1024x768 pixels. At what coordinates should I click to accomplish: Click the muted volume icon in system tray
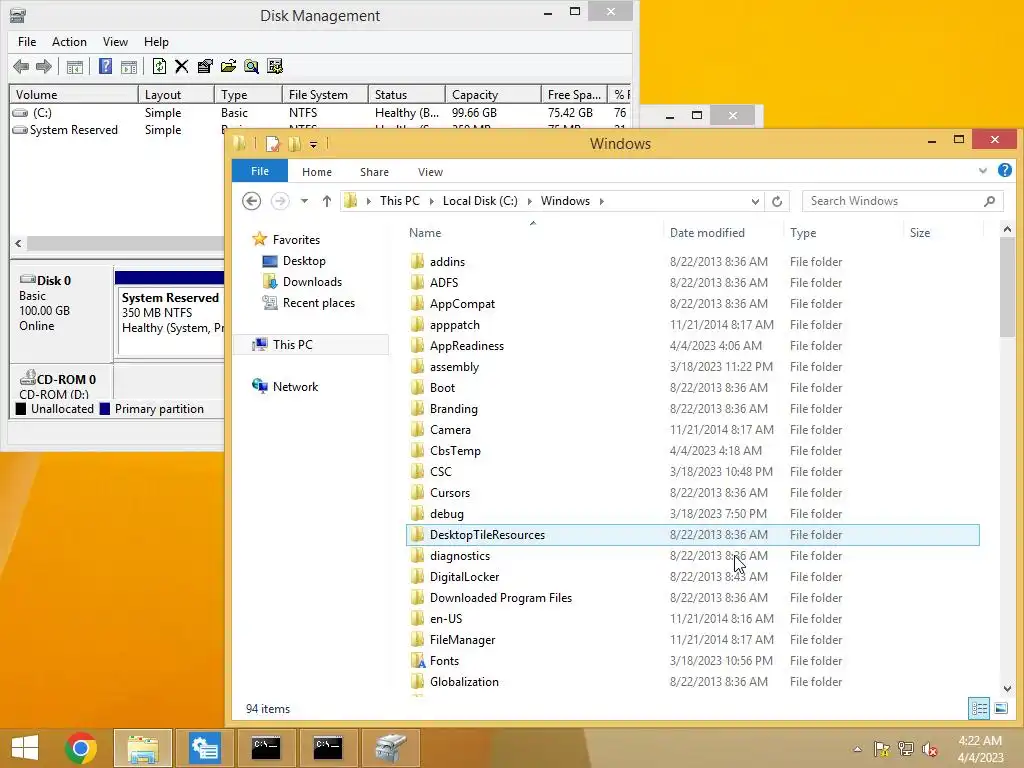[x=929, y=749]
